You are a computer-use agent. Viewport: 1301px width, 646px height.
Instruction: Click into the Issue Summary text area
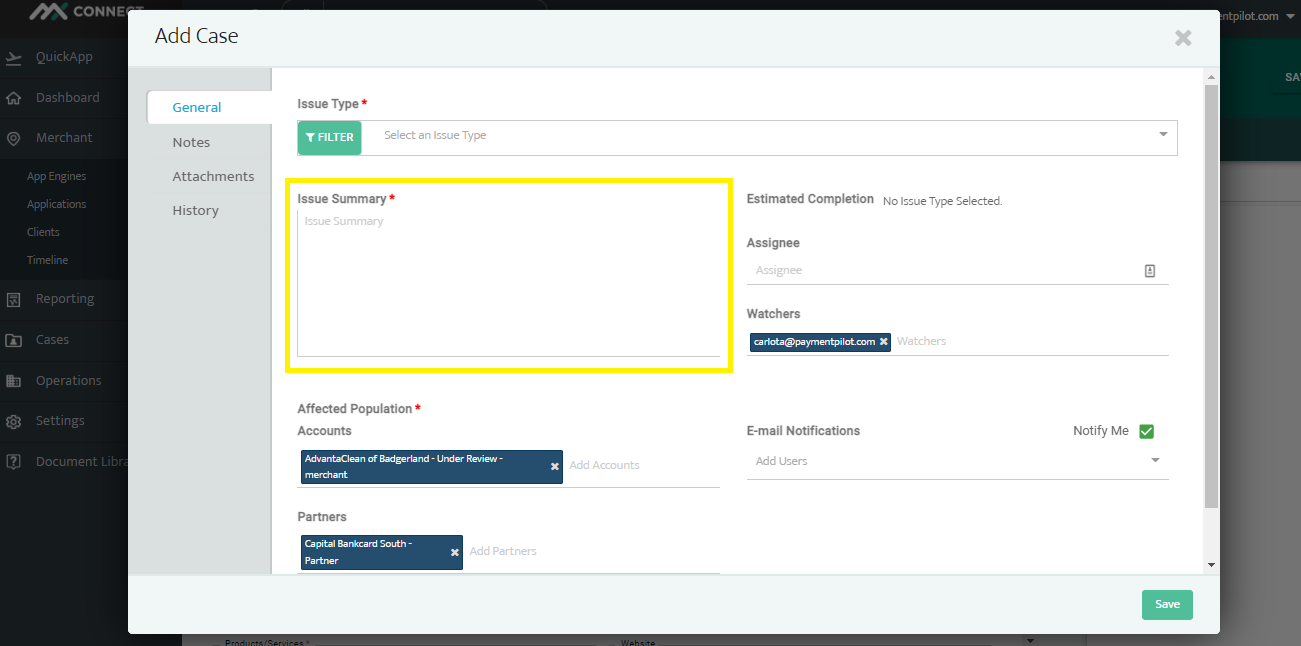(508, 285)
